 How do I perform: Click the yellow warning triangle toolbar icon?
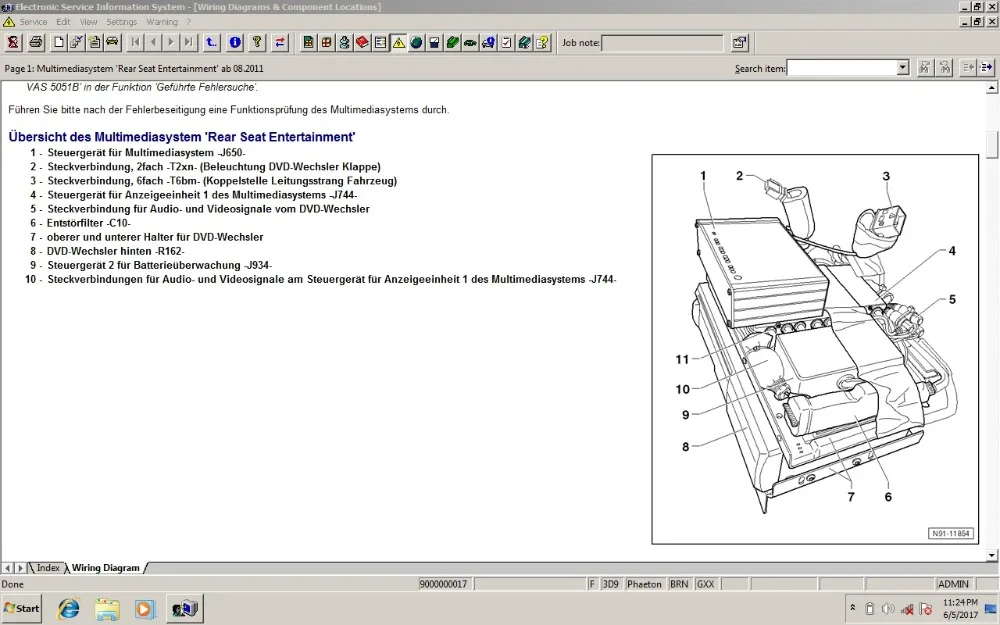399,43
